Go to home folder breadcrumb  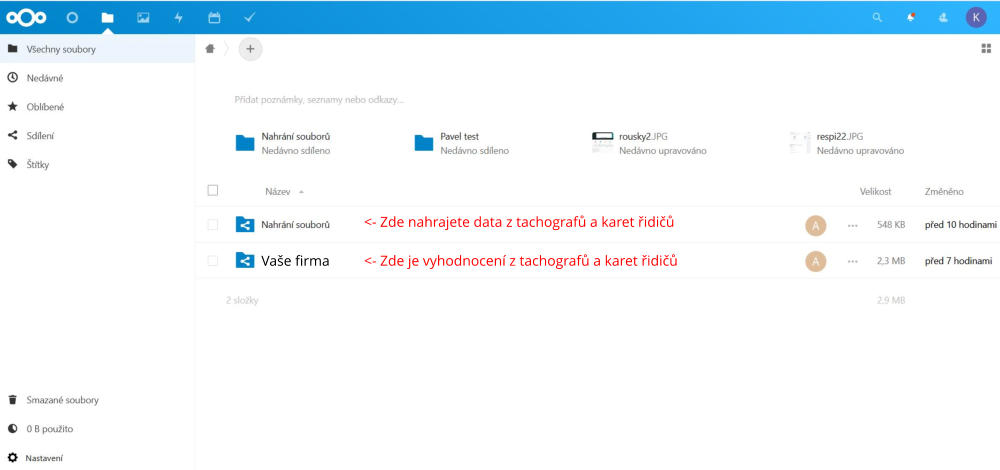point(210,48)
